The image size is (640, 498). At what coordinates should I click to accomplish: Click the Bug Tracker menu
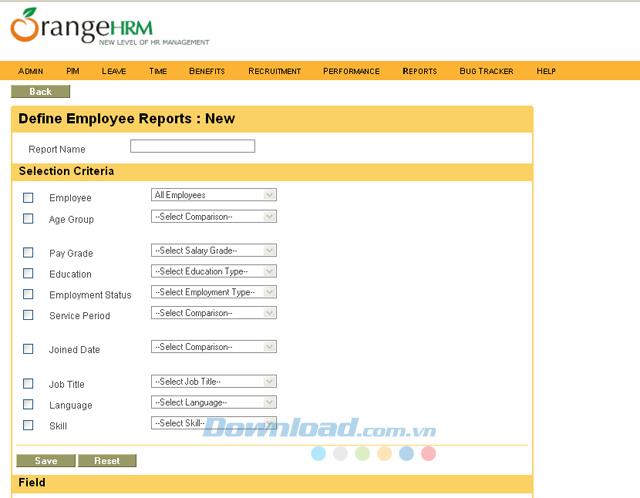[x=486, y=71]
